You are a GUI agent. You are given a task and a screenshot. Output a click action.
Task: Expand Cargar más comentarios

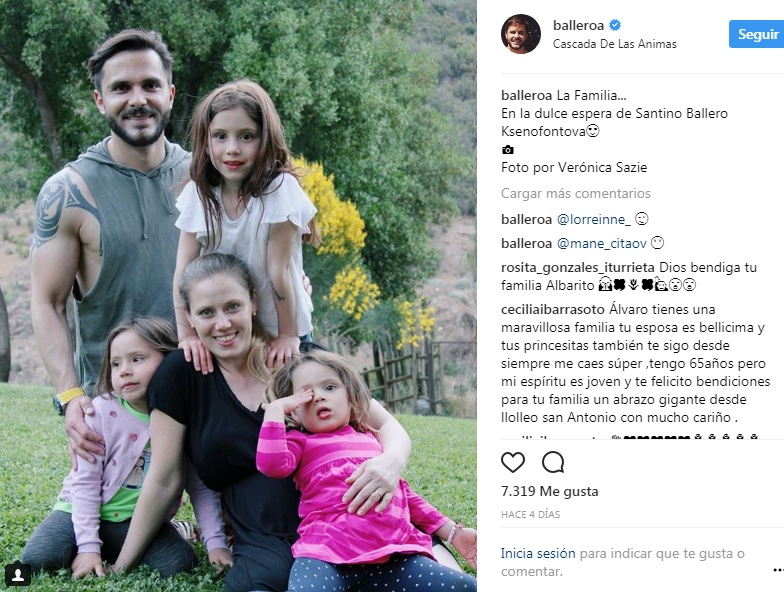coord(575,194)
